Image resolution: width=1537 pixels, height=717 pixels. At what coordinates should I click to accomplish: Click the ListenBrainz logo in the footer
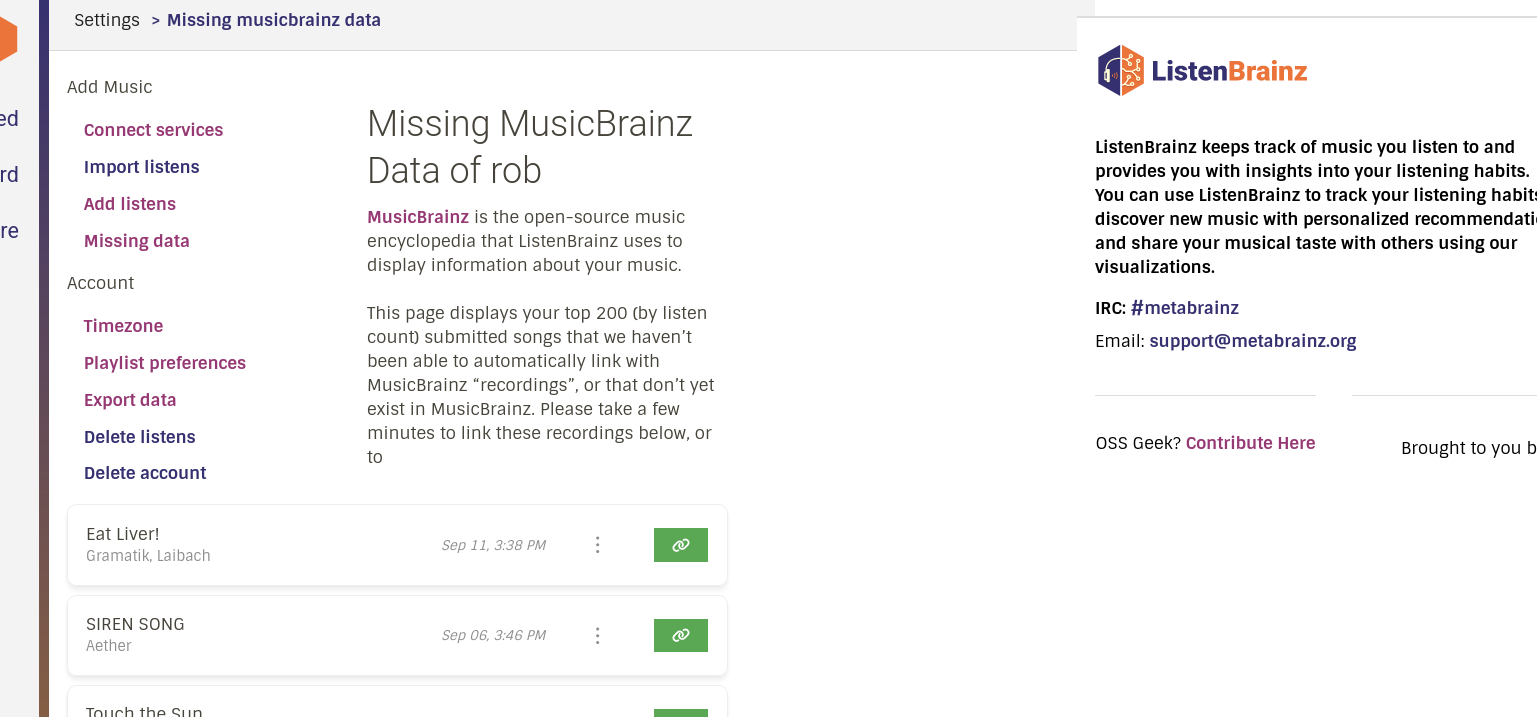(x=1202, y=71)
